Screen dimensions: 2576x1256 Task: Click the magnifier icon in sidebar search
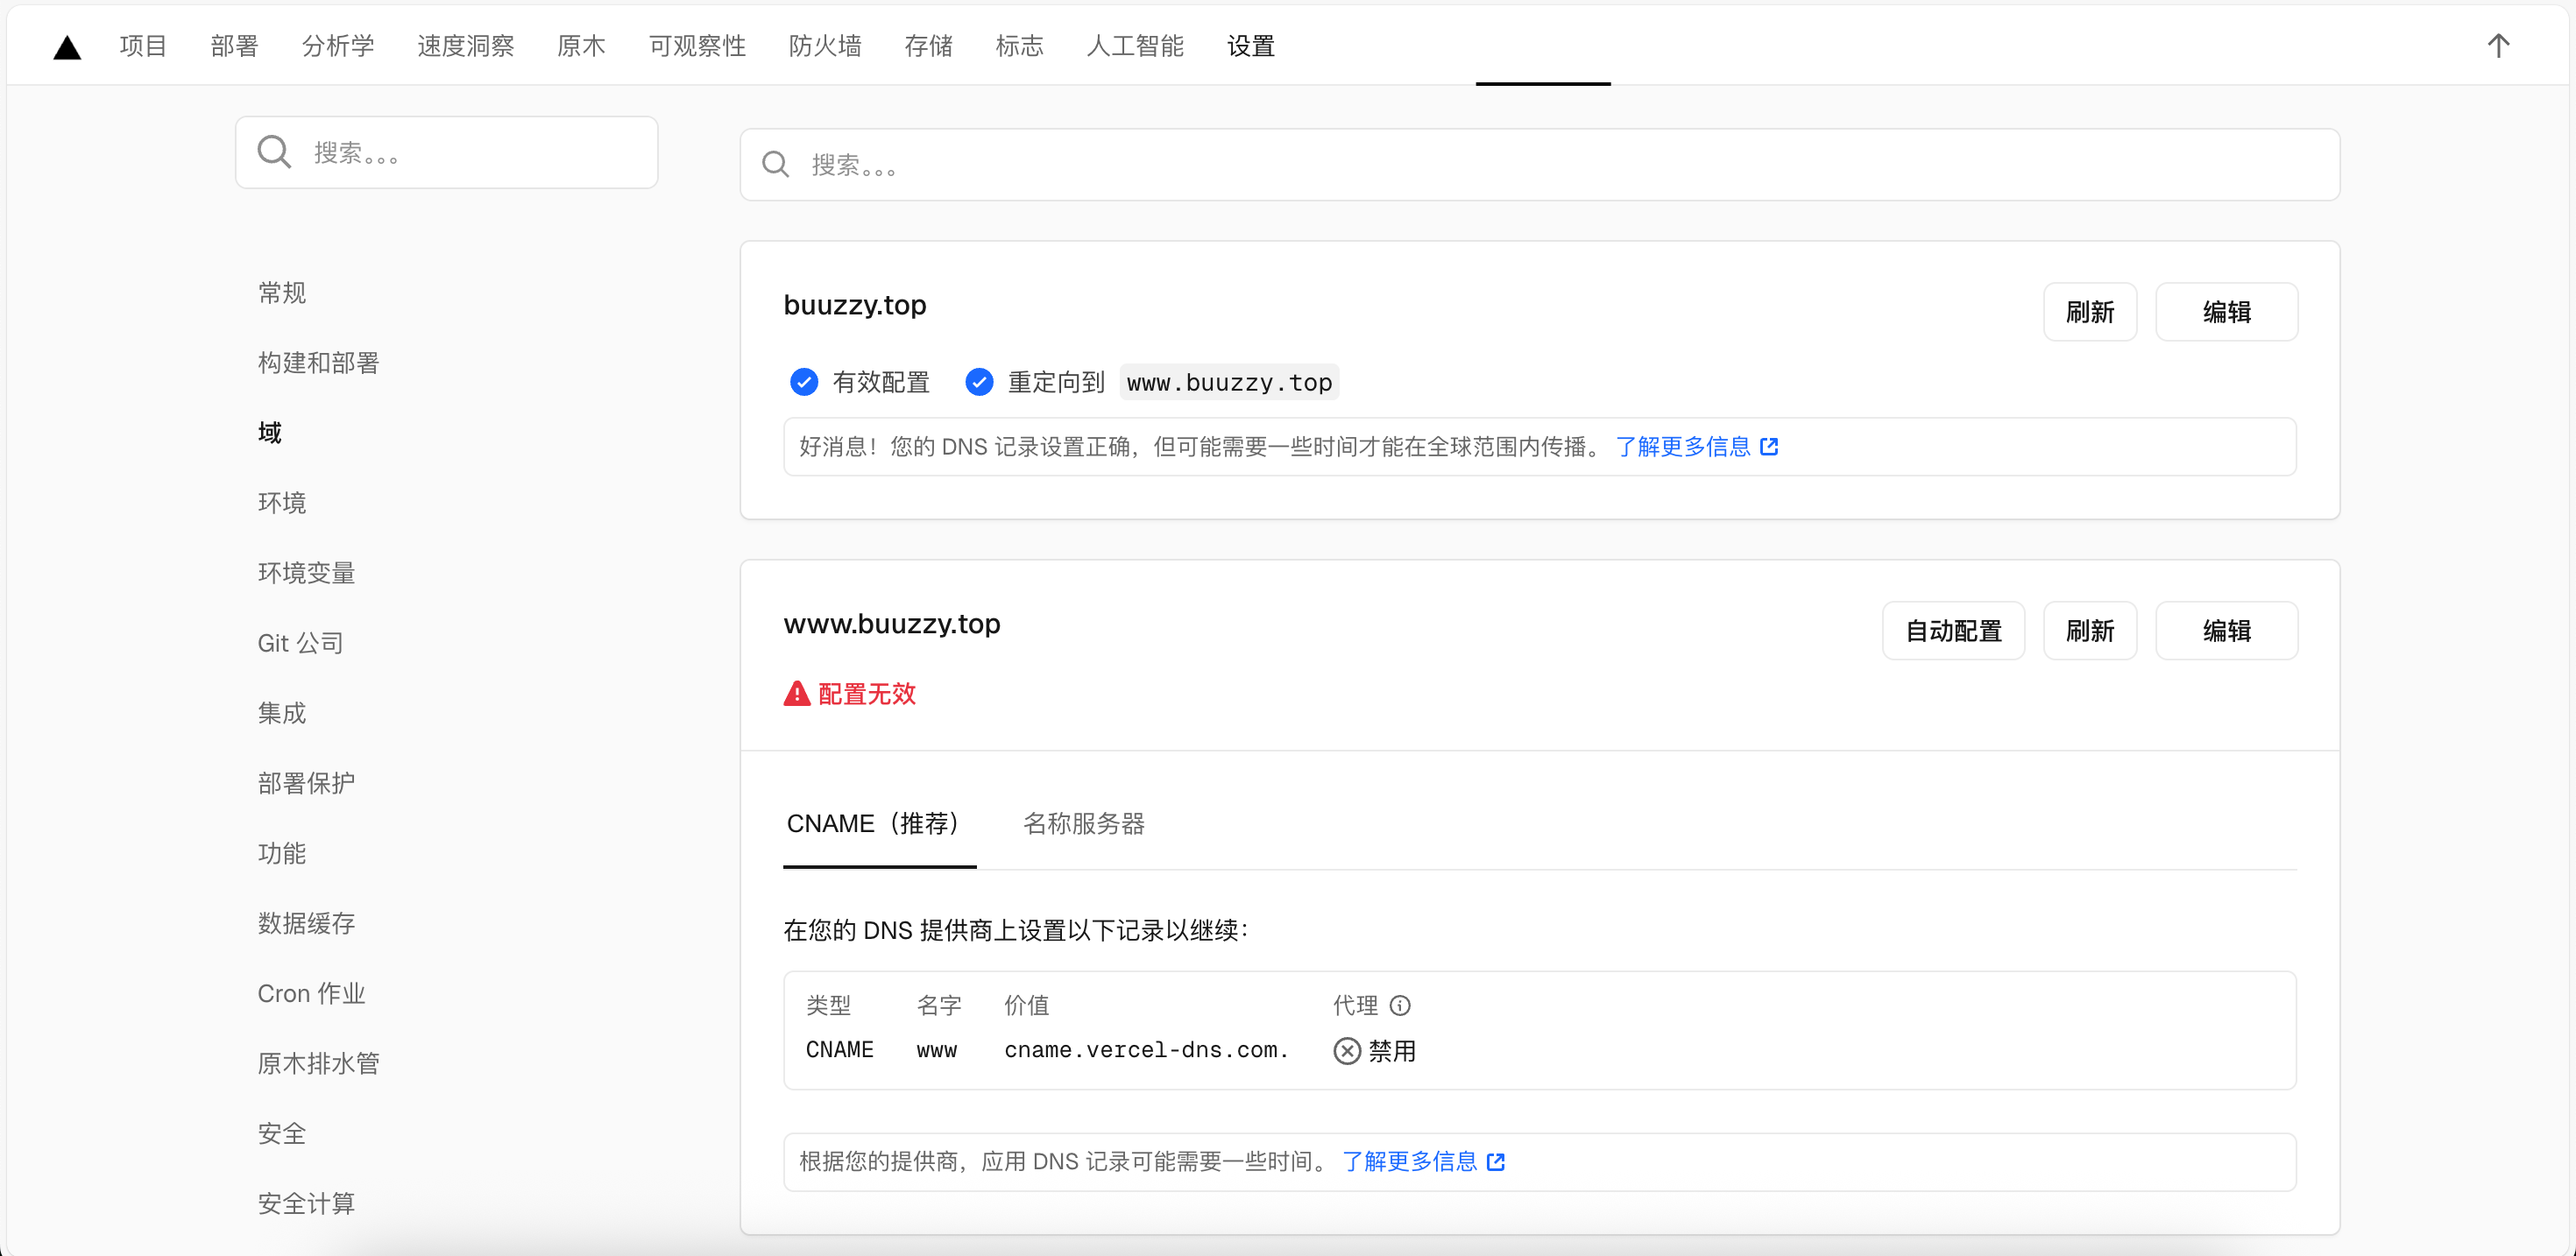coord(274,152)
